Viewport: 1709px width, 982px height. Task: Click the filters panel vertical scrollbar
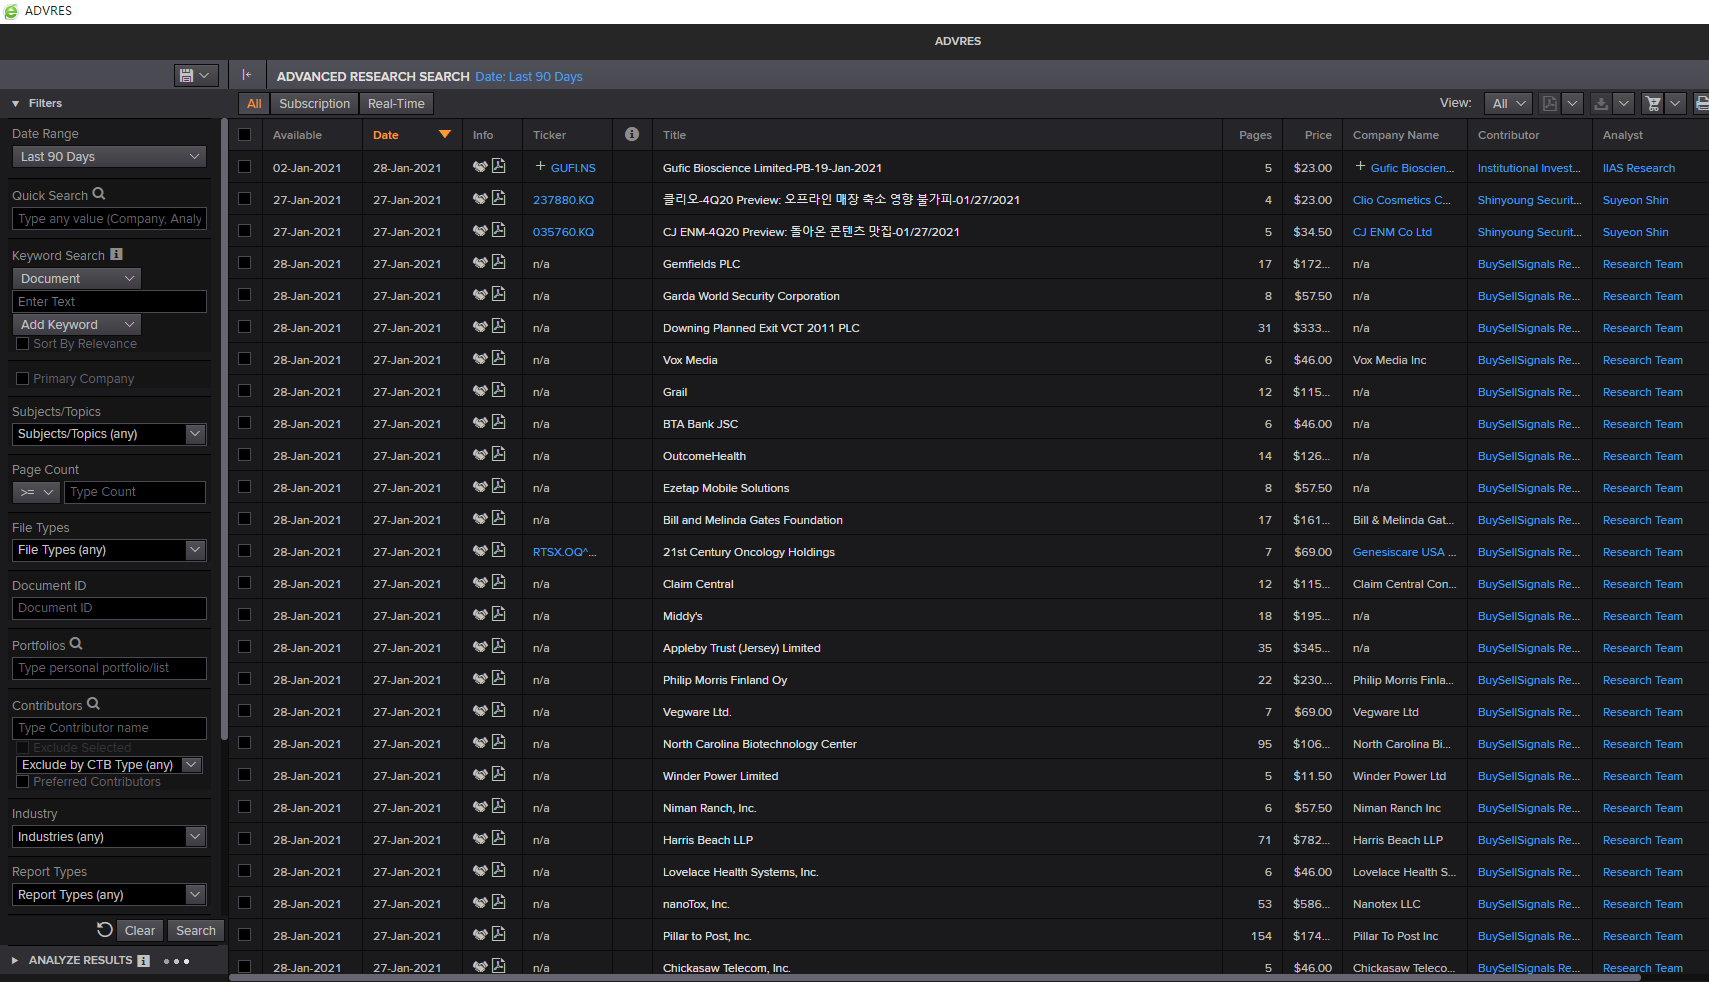[x=224, y=430]
